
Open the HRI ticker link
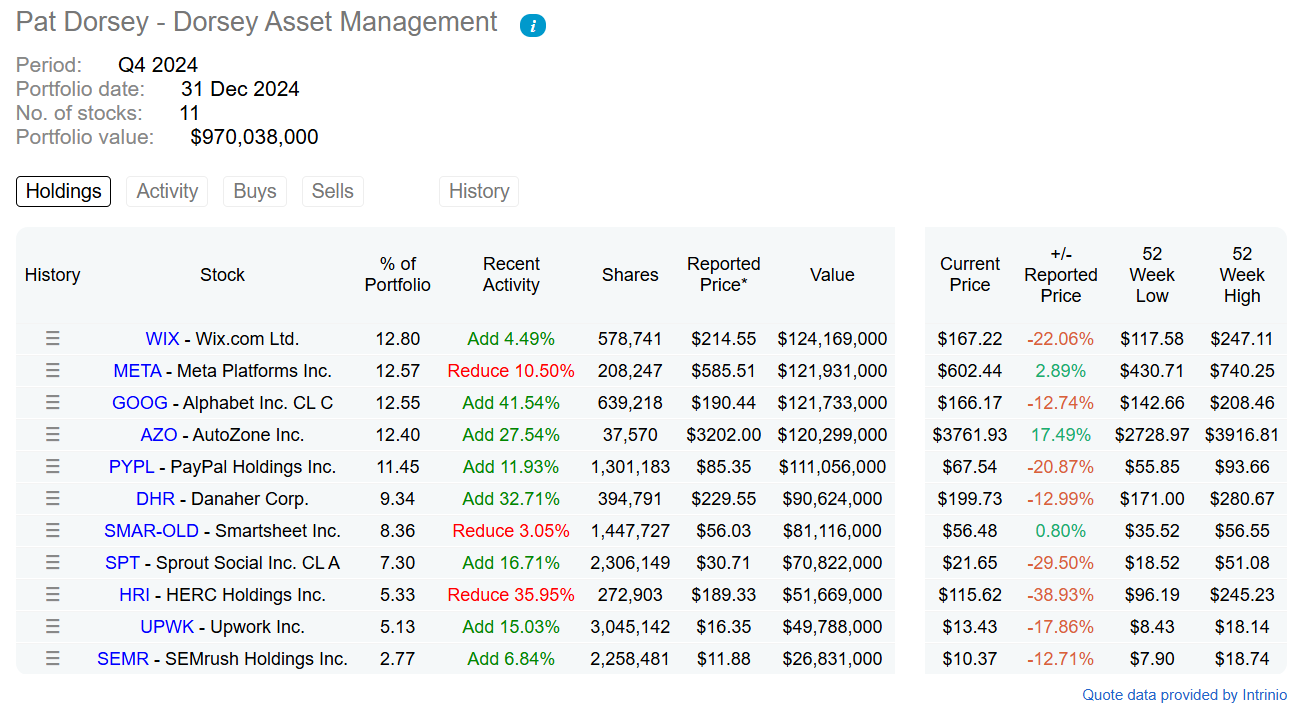pyautogui.click(x=134, y=595)
